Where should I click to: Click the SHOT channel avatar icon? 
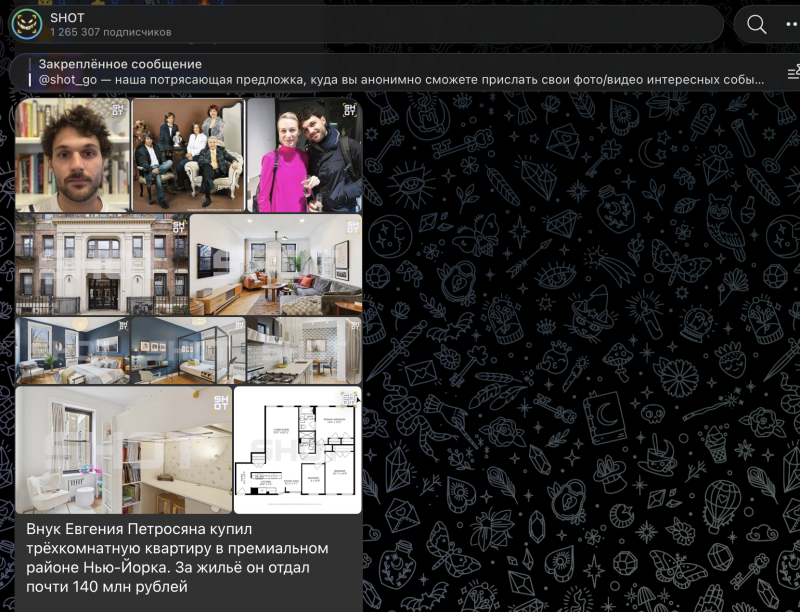pos(27,24)
